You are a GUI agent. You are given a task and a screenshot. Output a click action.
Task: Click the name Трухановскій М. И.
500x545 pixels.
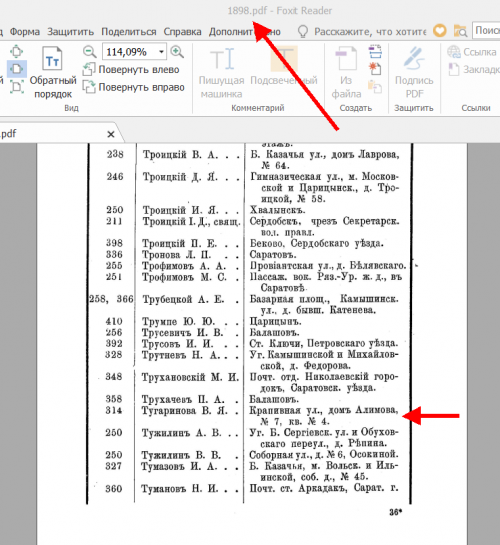coord(190,377)
